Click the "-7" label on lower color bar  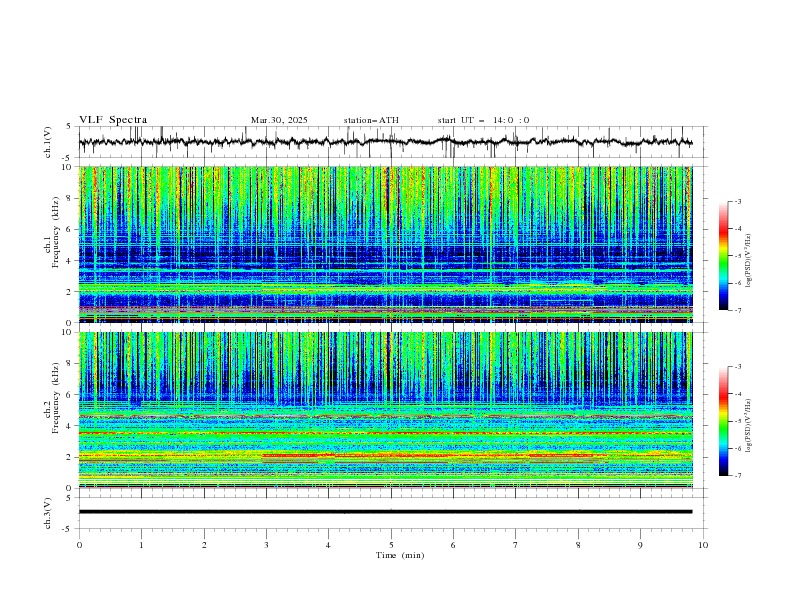(x=737, y=476)
